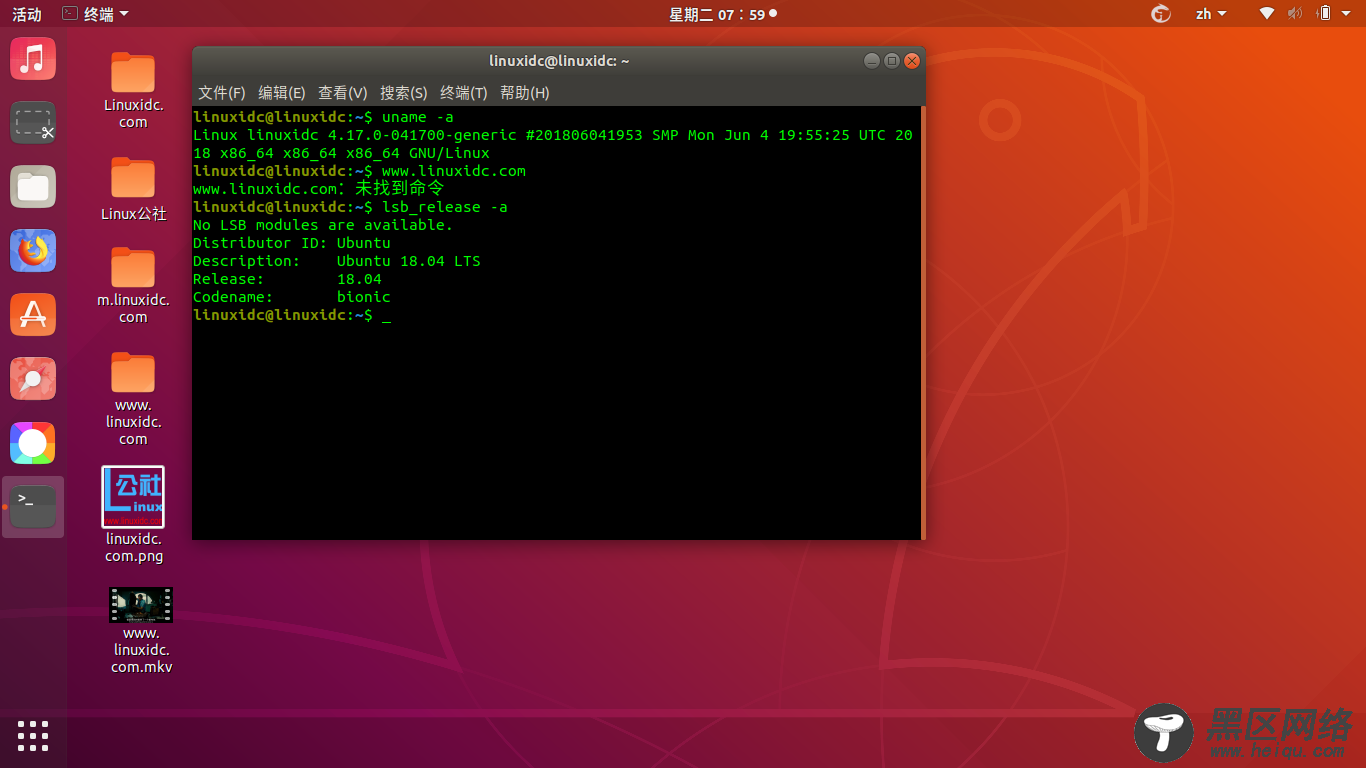Open Ubuntu Software center in dock
The image size is (1366, 768).
(33, 315)
